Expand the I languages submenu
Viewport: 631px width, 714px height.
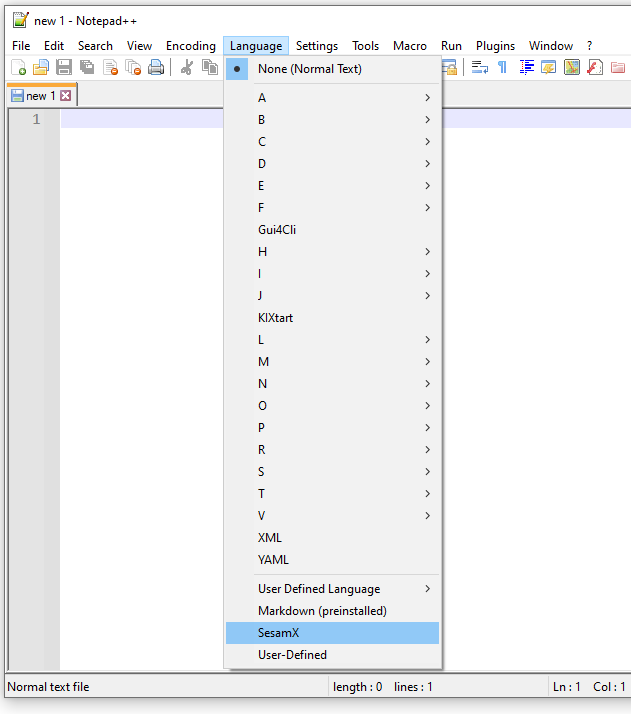[332, 274]
